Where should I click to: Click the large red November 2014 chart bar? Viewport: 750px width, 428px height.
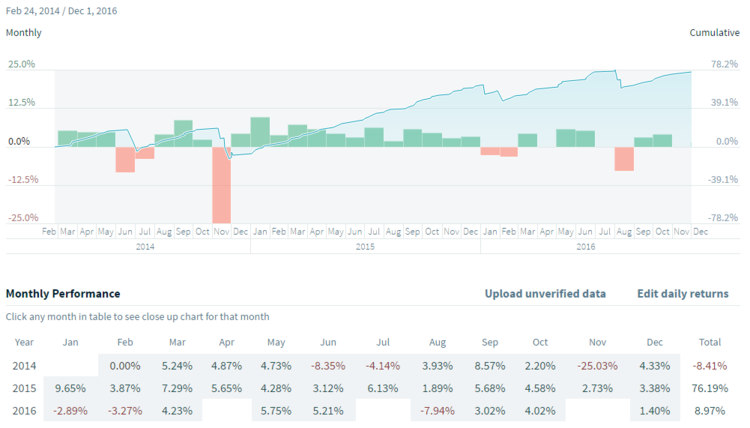pyautogui.click(x=221, y=185)
